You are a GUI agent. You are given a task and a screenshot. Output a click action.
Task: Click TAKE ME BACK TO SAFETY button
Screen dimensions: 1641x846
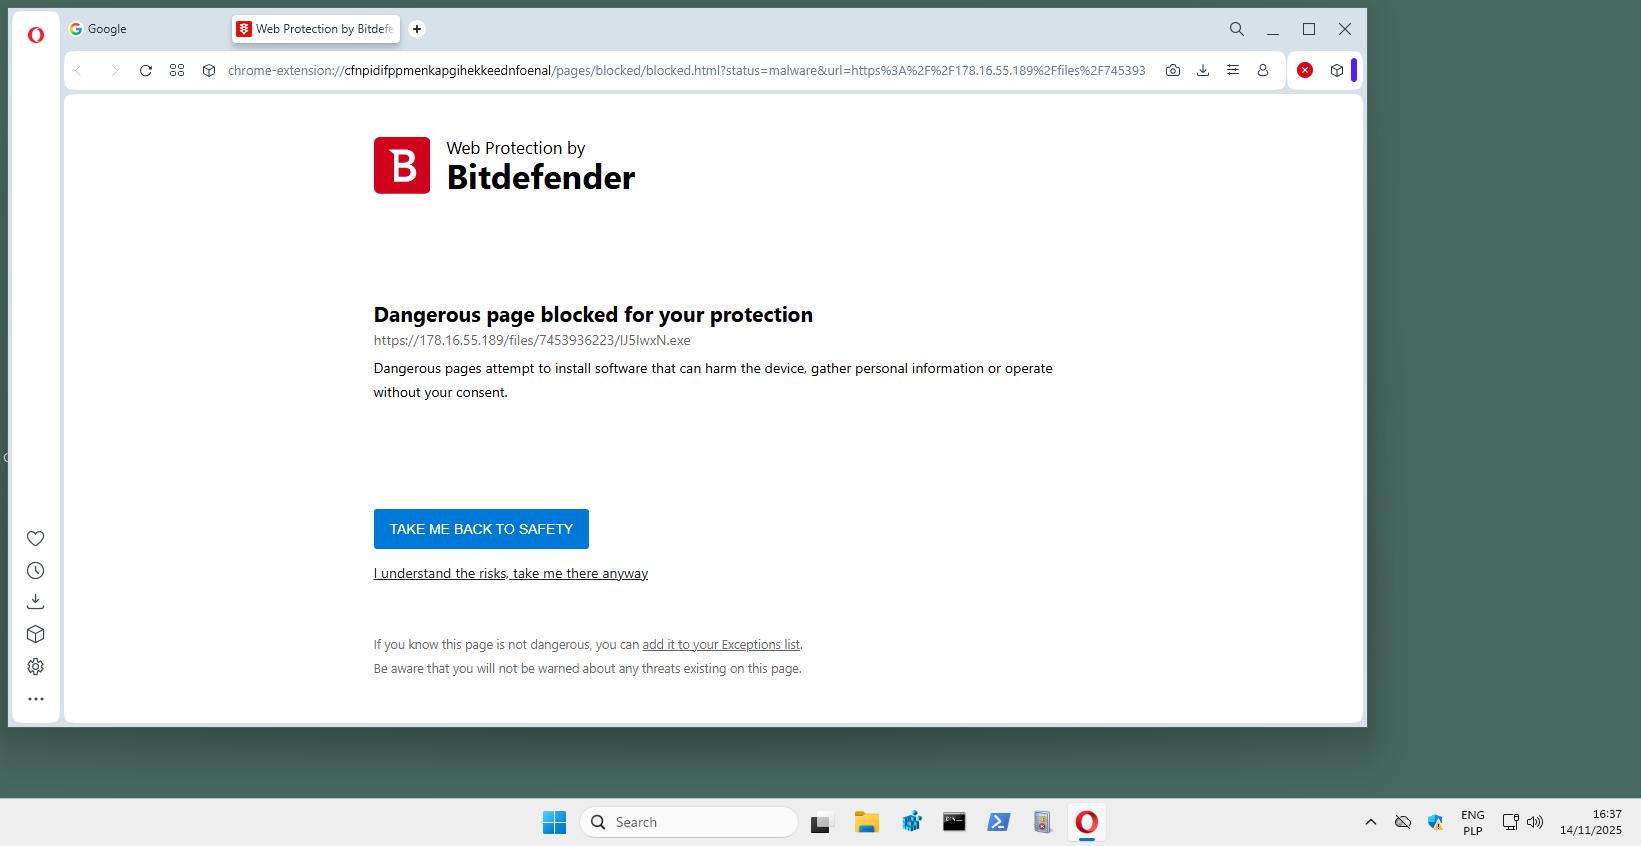[481, 529]
